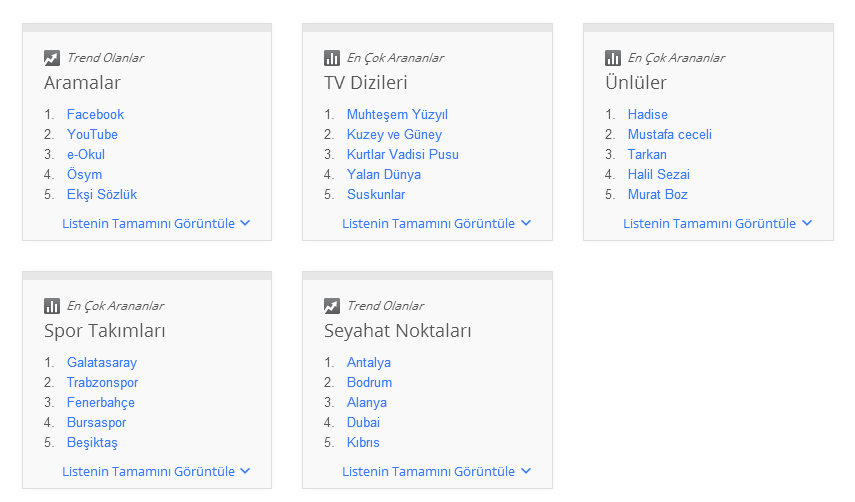Image resolution: width=855 pixels, height=502 pixels.
Task: Select Galatasaray in Spor Takımları
Action: pos(102,362)
